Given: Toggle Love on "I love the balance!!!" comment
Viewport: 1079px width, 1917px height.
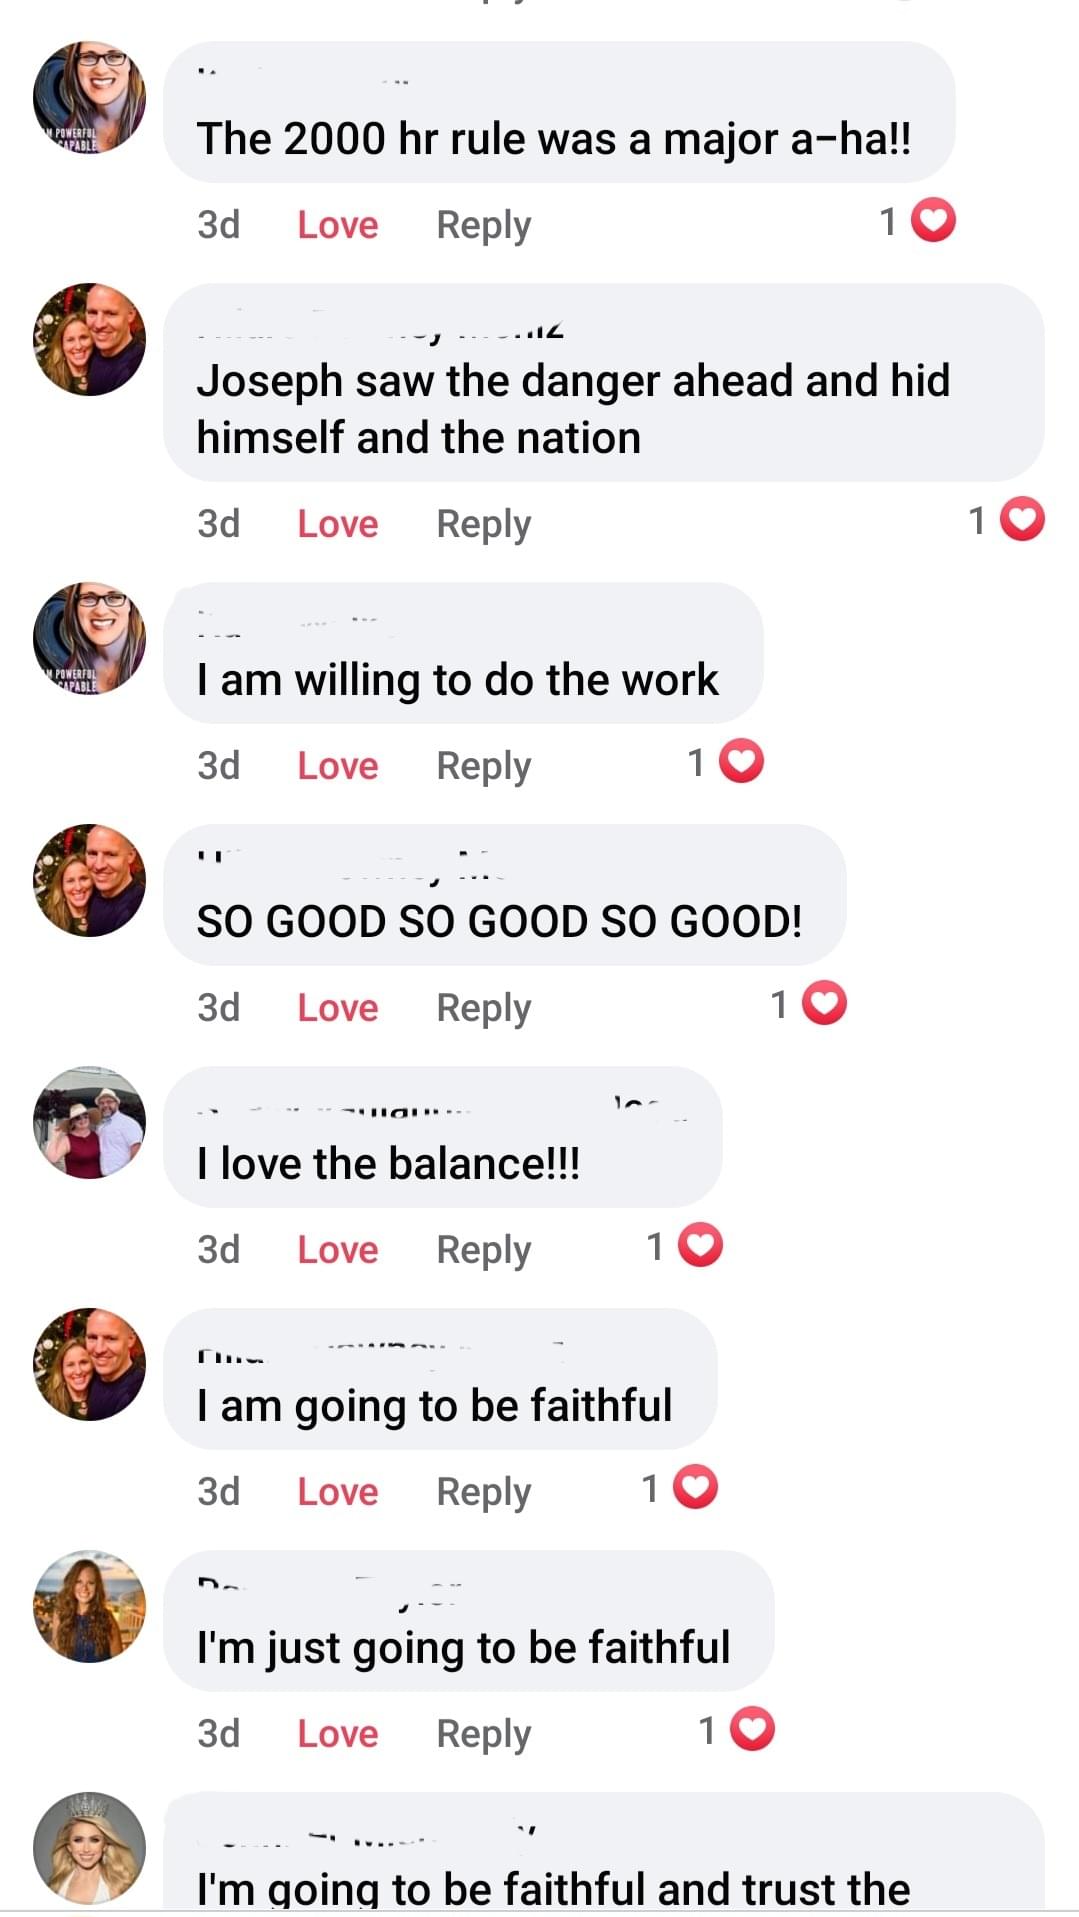Looking at the screenshot, I should tap(337, 1250).
